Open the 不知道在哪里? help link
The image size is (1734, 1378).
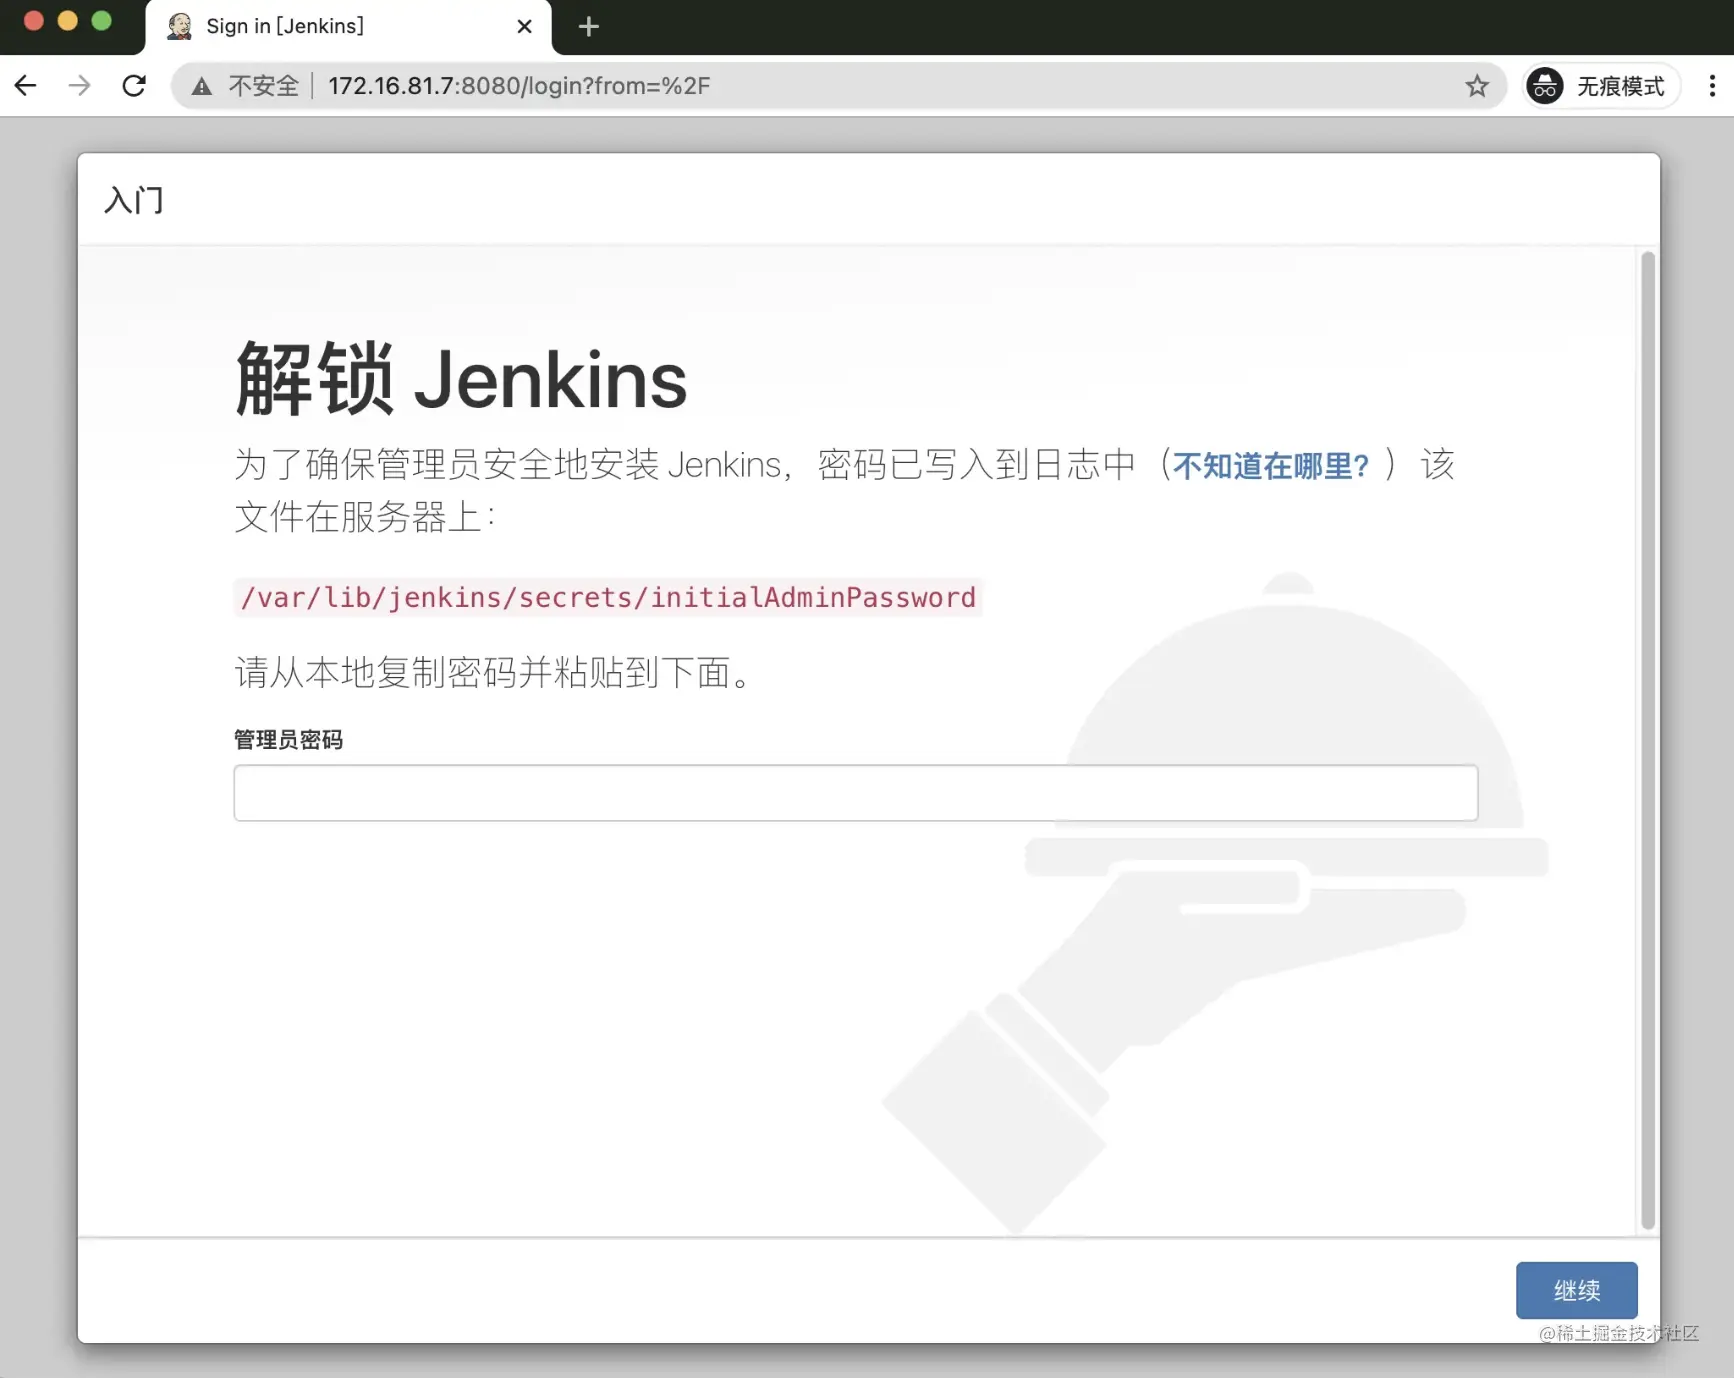[x=1271, y=465]
